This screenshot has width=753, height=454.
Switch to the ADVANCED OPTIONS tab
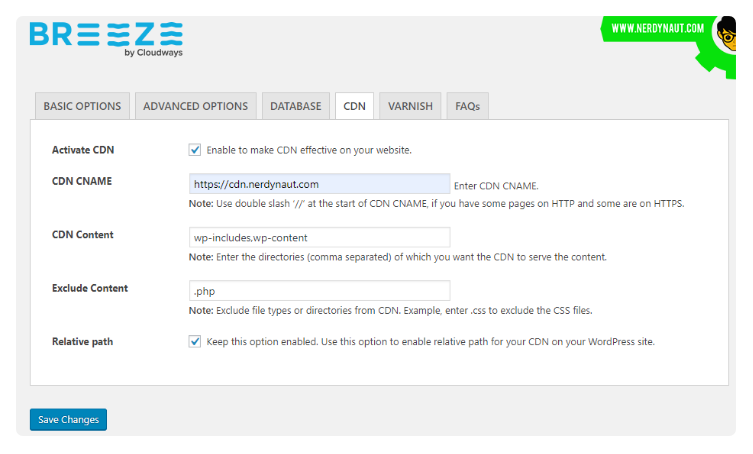195,106
